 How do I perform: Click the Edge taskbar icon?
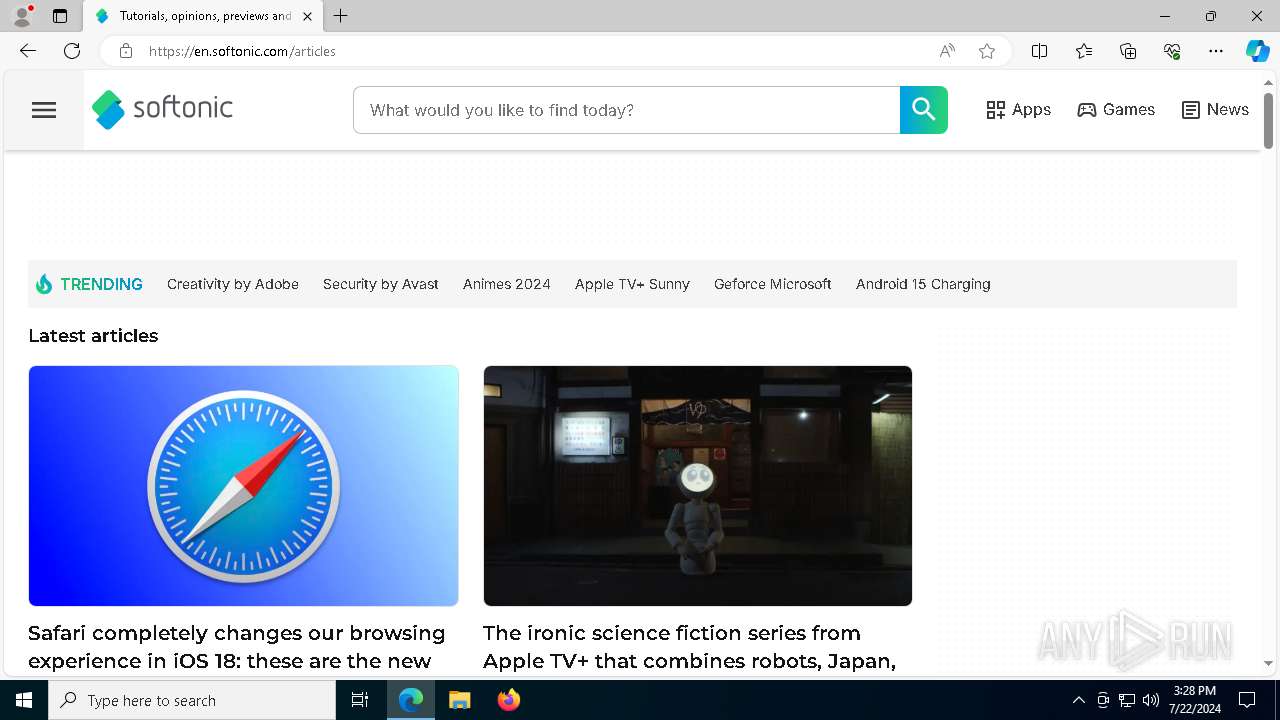click(411, 700)
